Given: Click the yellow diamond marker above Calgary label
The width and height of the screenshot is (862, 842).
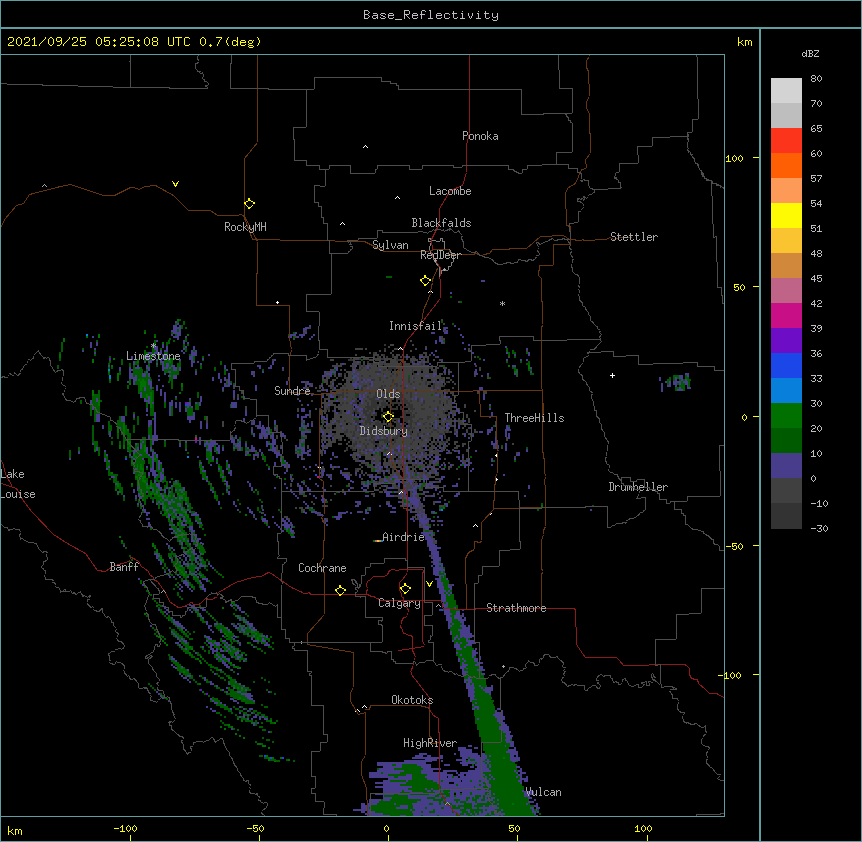Looking at the screenshot, I should pos(405,589).
